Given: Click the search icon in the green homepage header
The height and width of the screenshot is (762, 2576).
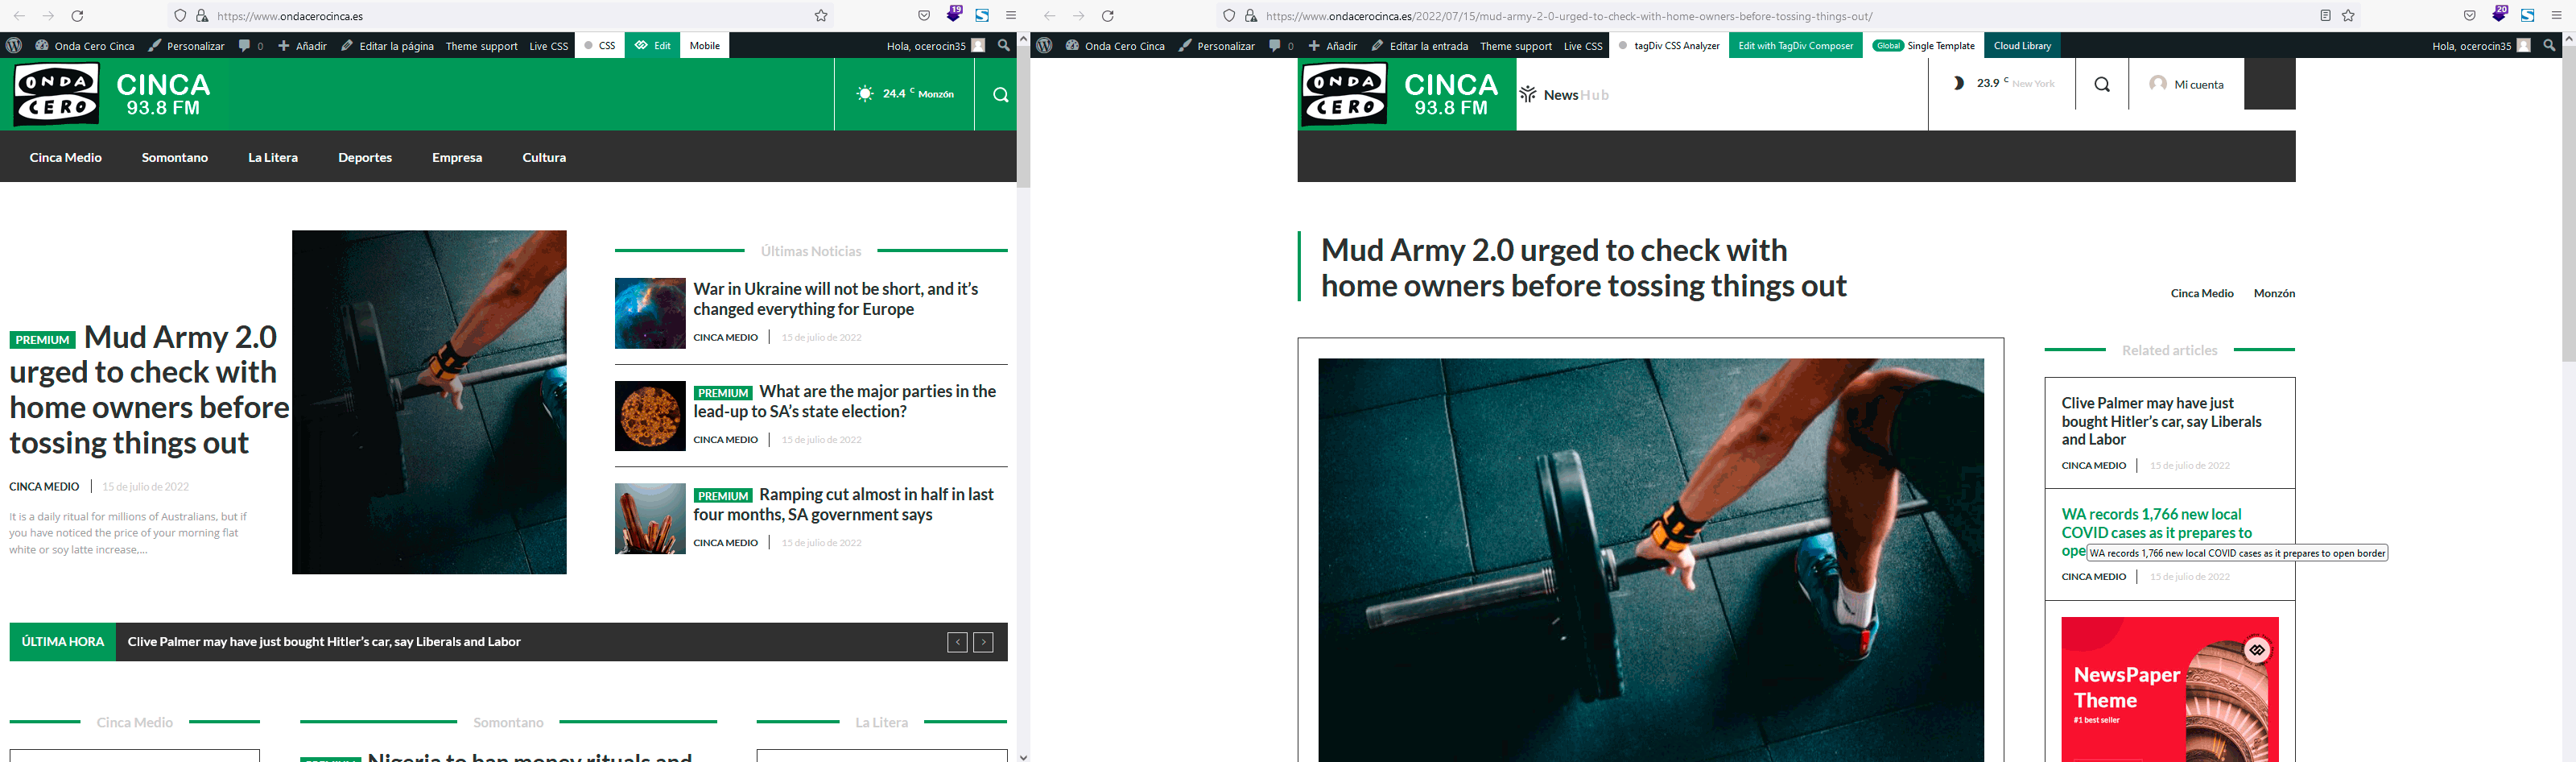Looking at the screenshot, I should coord(1000,95).
